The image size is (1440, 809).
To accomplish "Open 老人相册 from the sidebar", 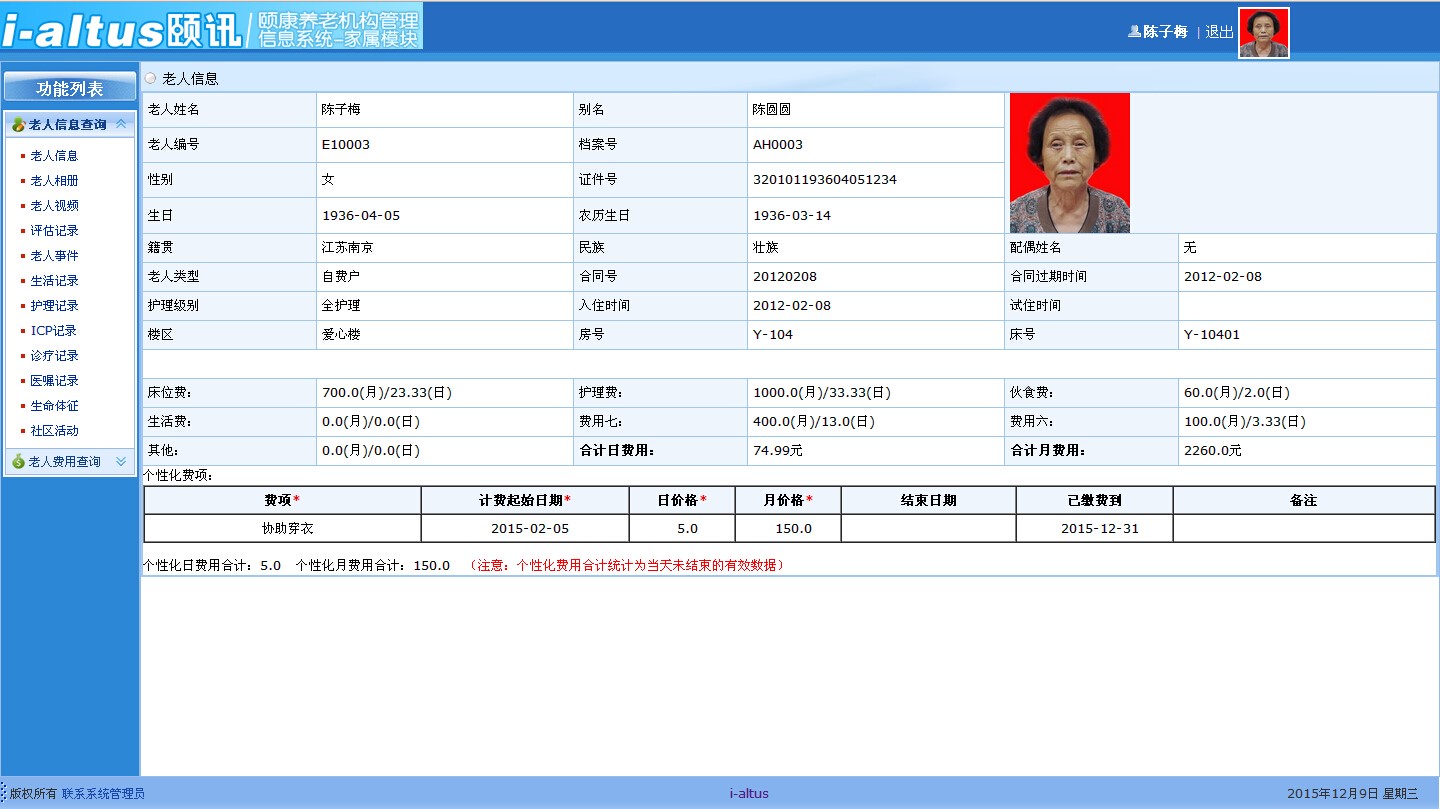I will point(54,181).
